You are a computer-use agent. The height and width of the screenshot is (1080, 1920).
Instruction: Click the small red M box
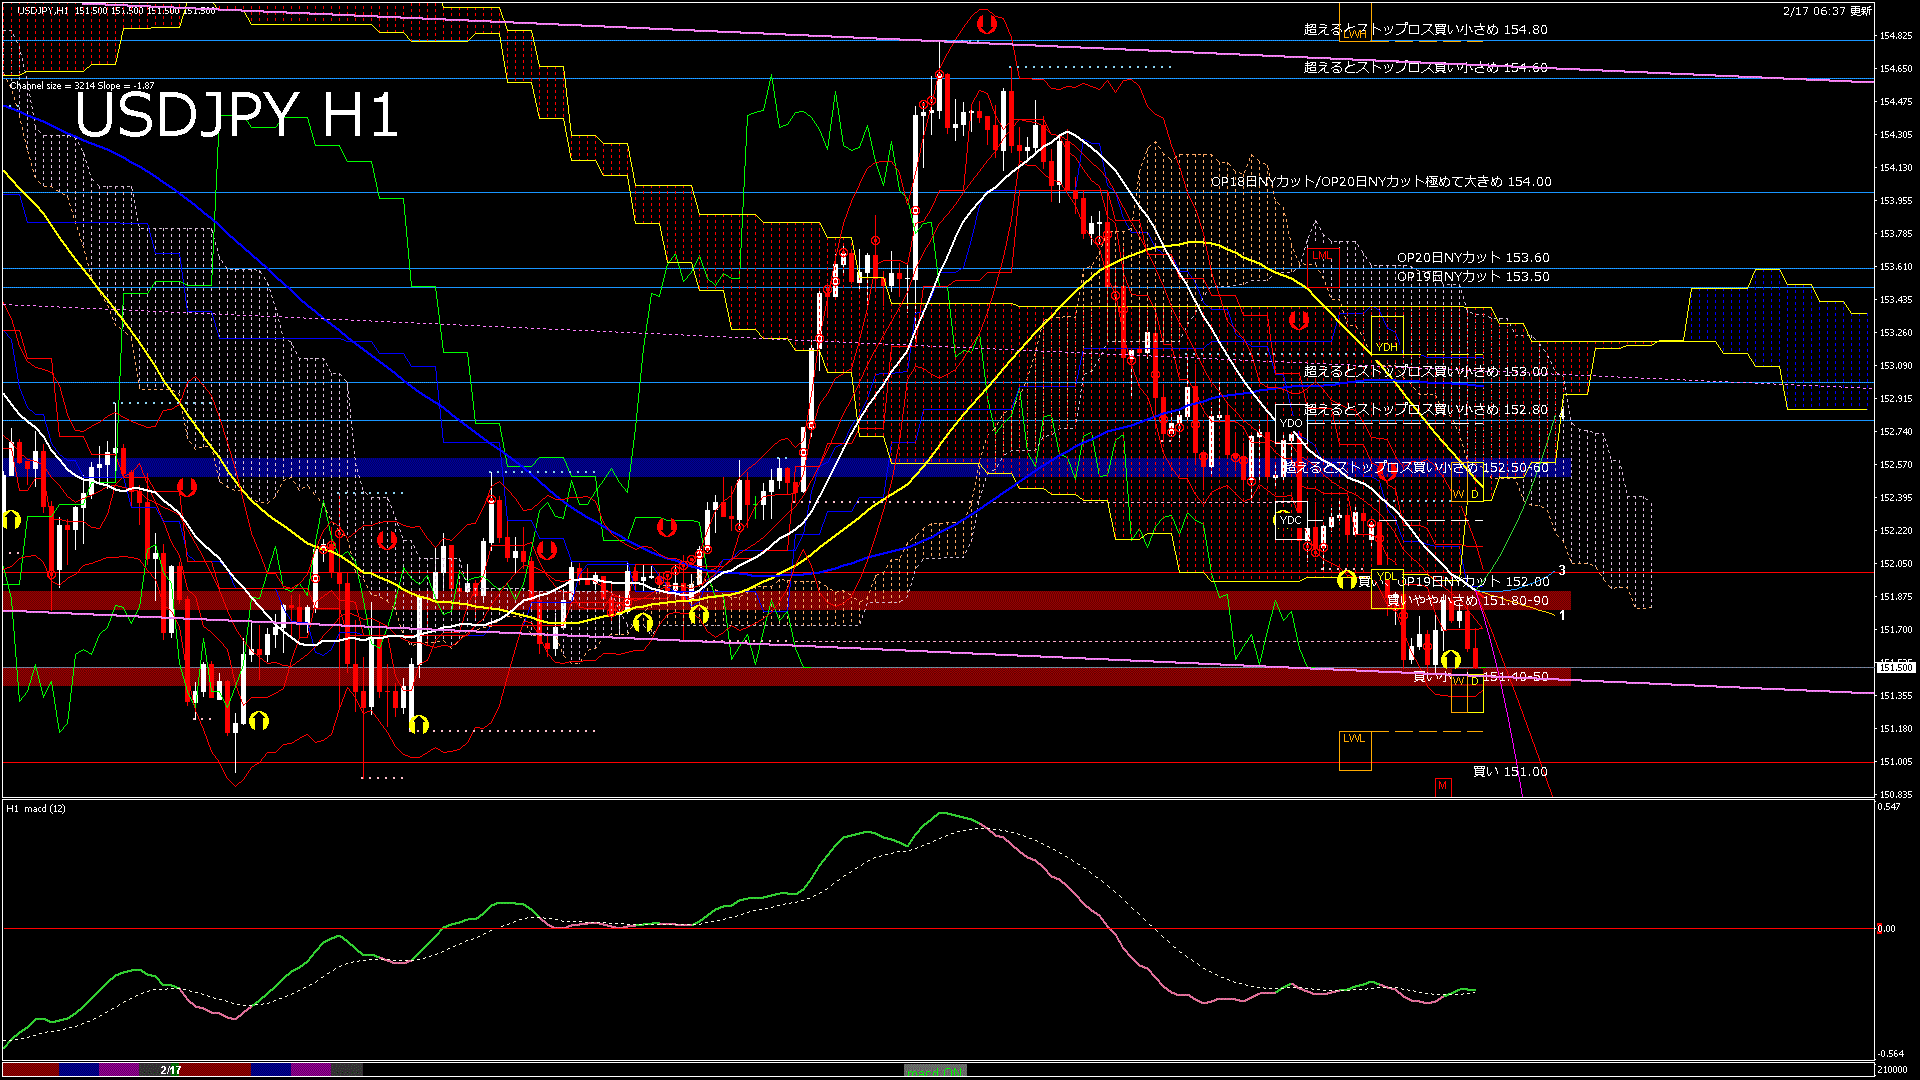pos(1442,786)
